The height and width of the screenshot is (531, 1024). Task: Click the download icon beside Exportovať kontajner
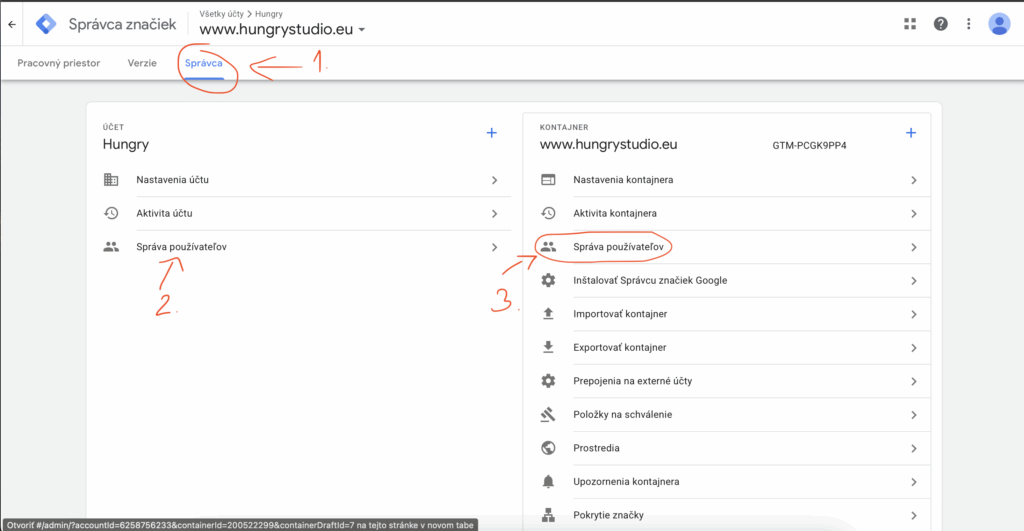[549, 347]
